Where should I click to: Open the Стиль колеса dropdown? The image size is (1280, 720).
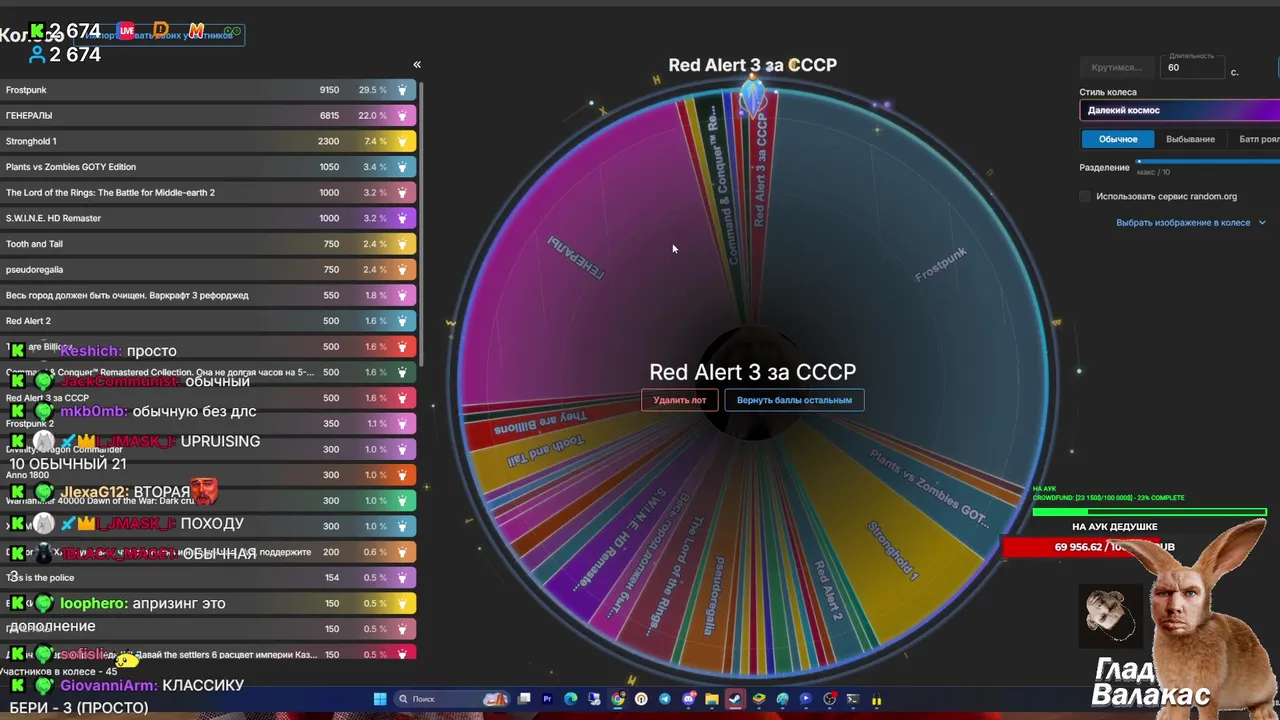[x=1179, y=110]
